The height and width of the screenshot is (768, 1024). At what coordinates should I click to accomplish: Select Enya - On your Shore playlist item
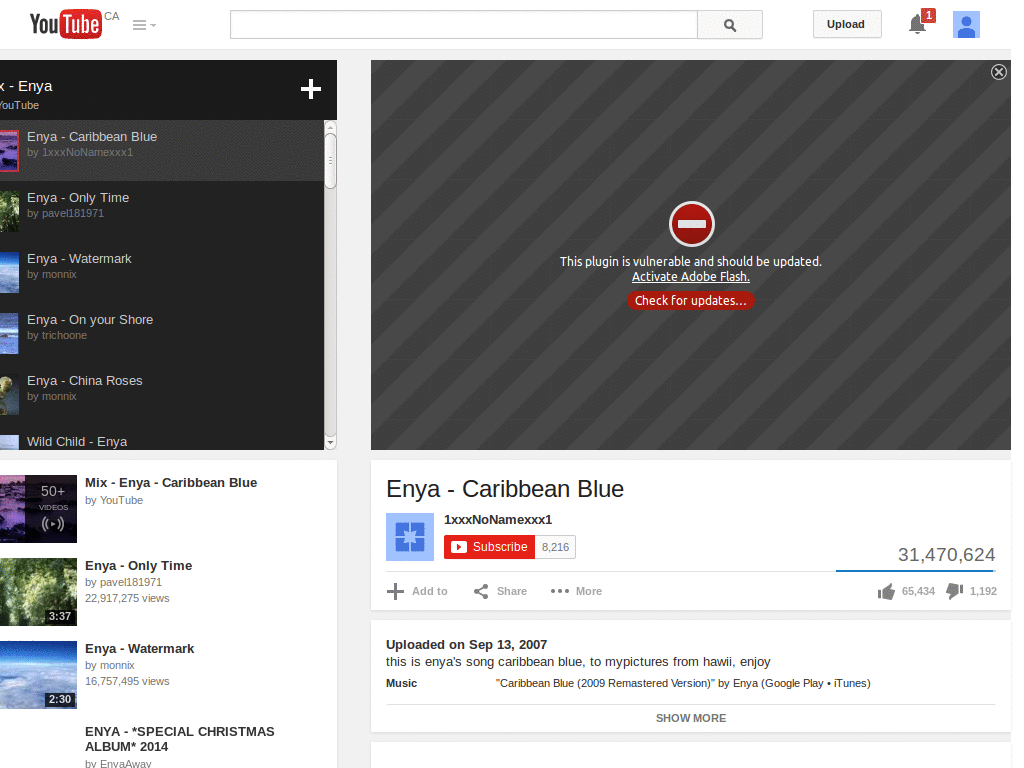click(161, 333)
